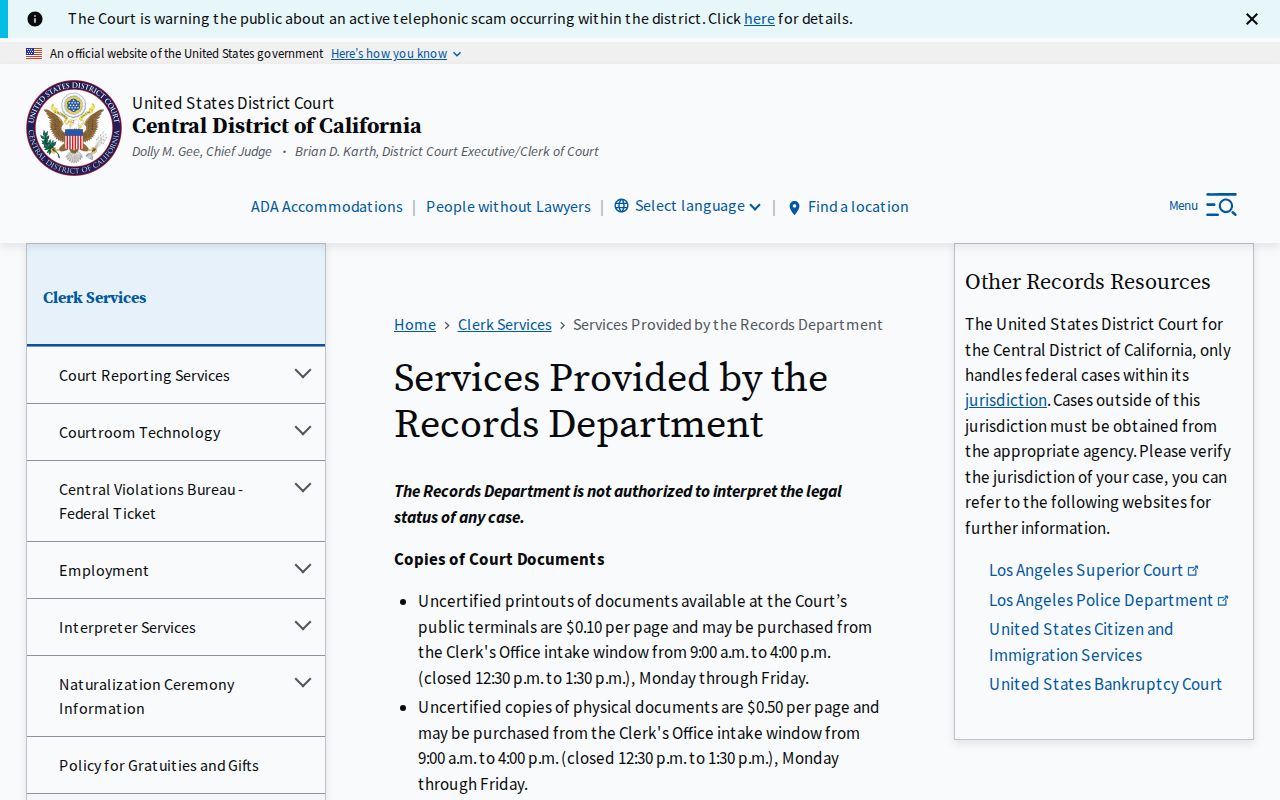This screenshot has width=1280, height=800.
Task: Expand Courtroom Technology chevron
Action: pyautogui.click(x=303, y=431)
